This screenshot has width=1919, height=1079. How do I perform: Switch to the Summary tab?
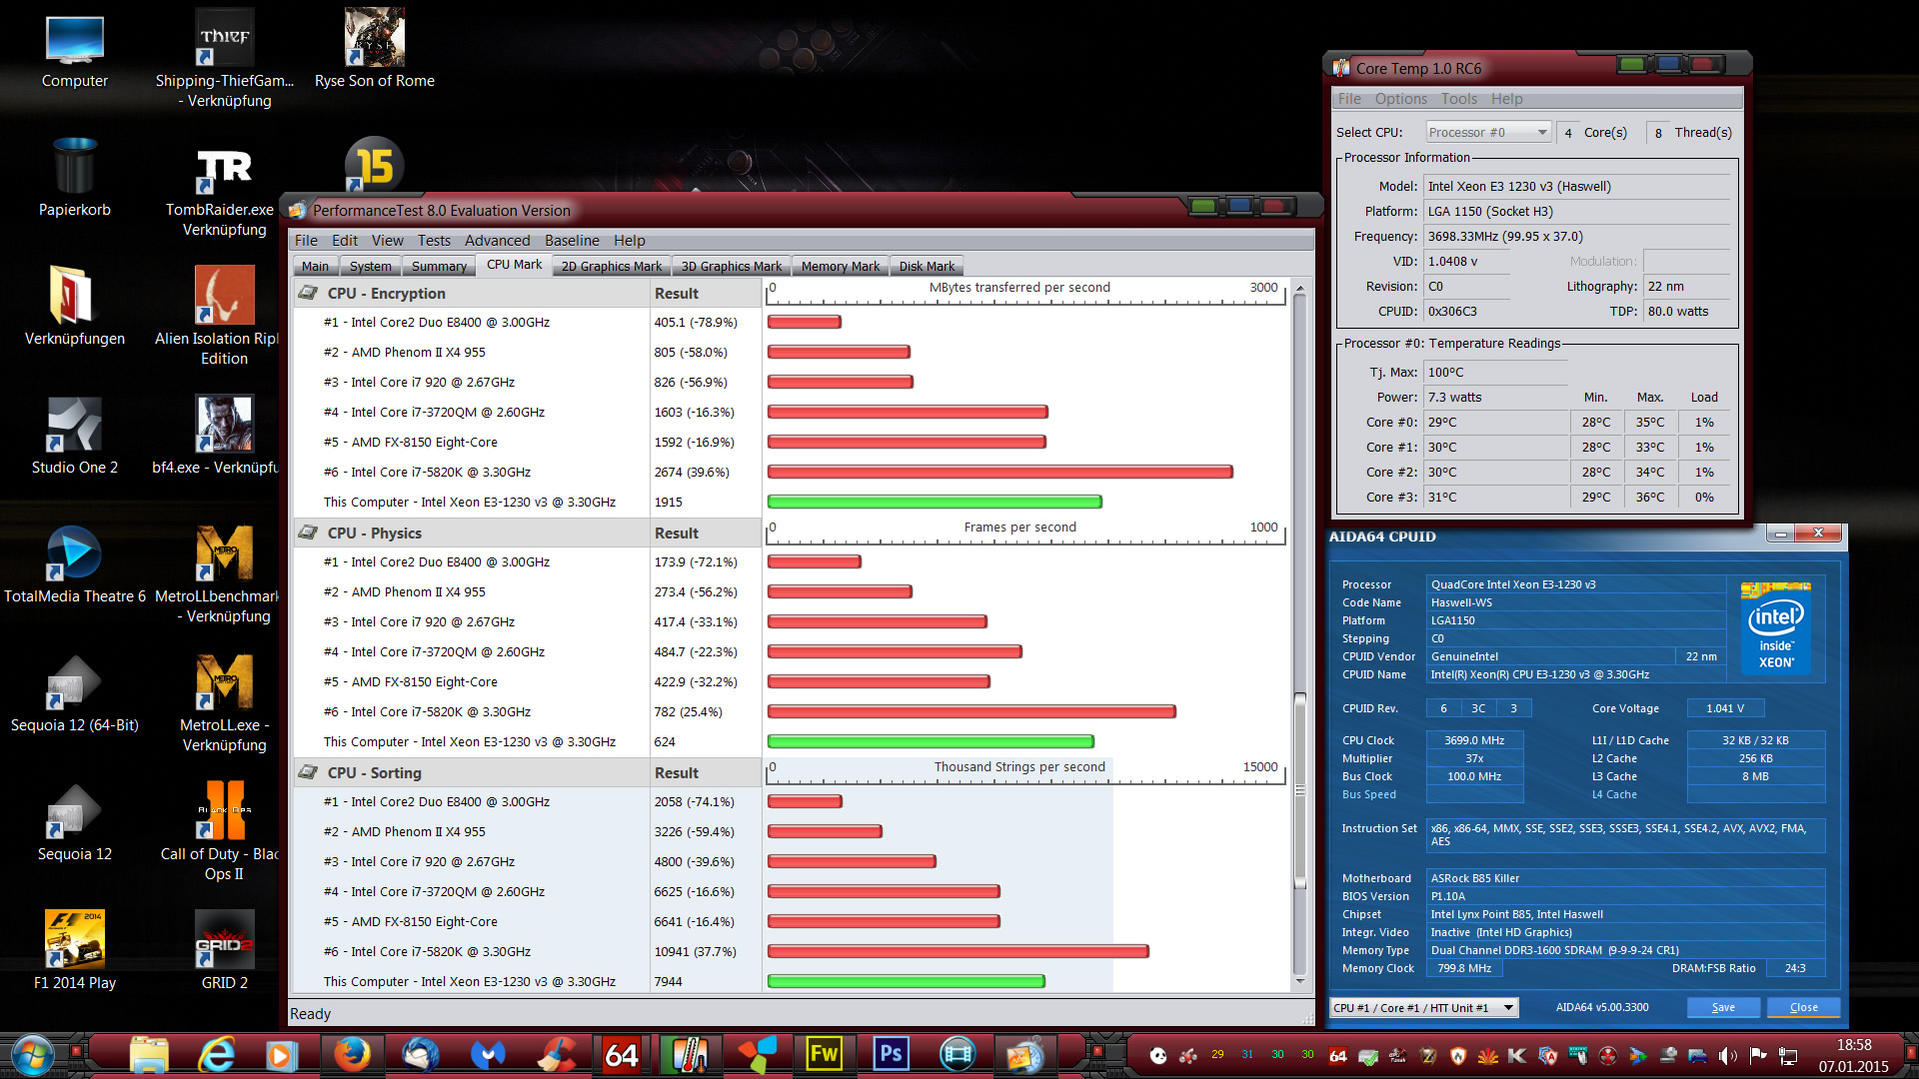pyautogui.click(x=439, y=266)
